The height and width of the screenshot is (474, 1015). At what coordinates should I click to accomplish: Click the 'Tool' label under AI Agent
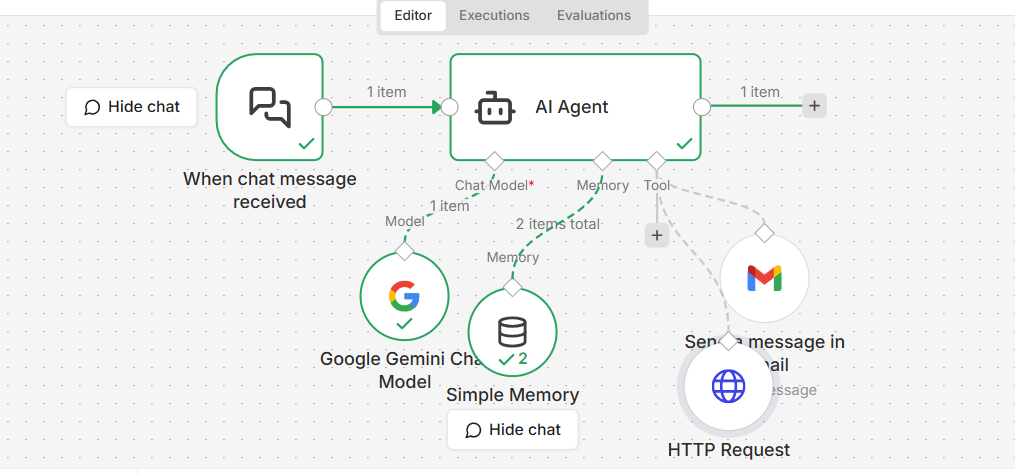[x=656, y=185]
